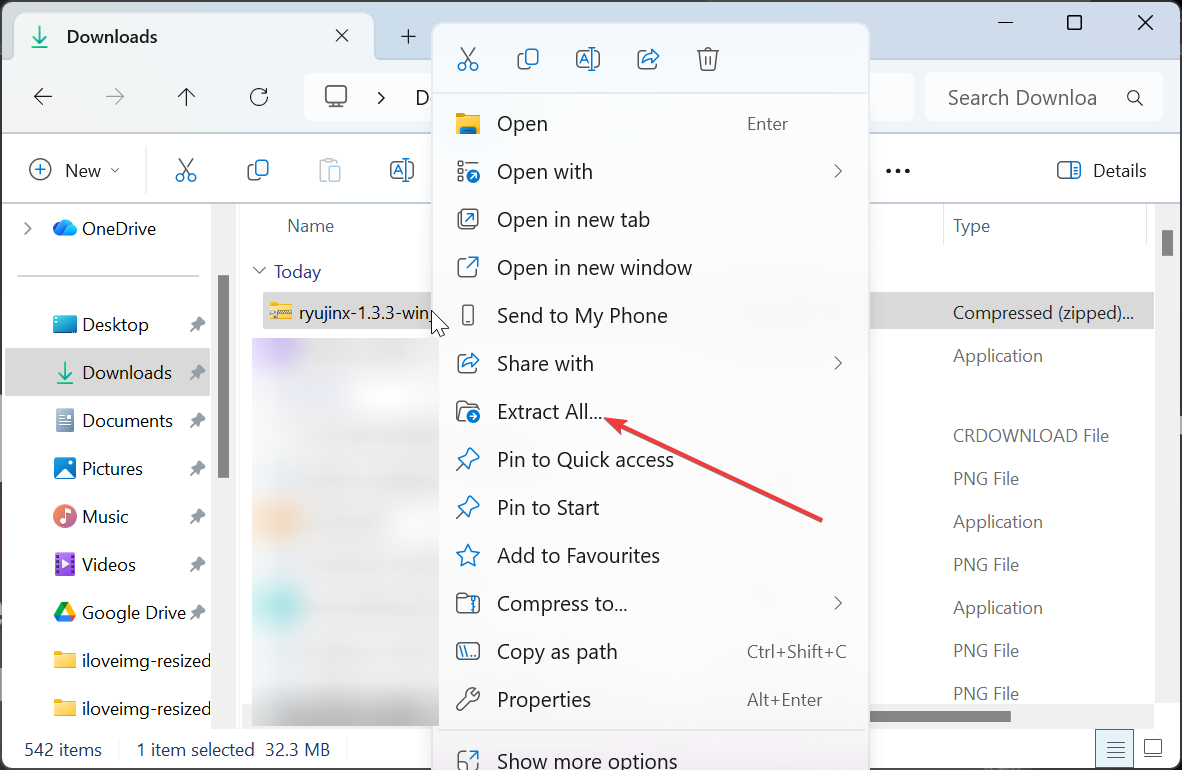Switch to large thumbnails view icon in status bar
Viewport: 1182px width, 770px height.
pos(1153,749)
